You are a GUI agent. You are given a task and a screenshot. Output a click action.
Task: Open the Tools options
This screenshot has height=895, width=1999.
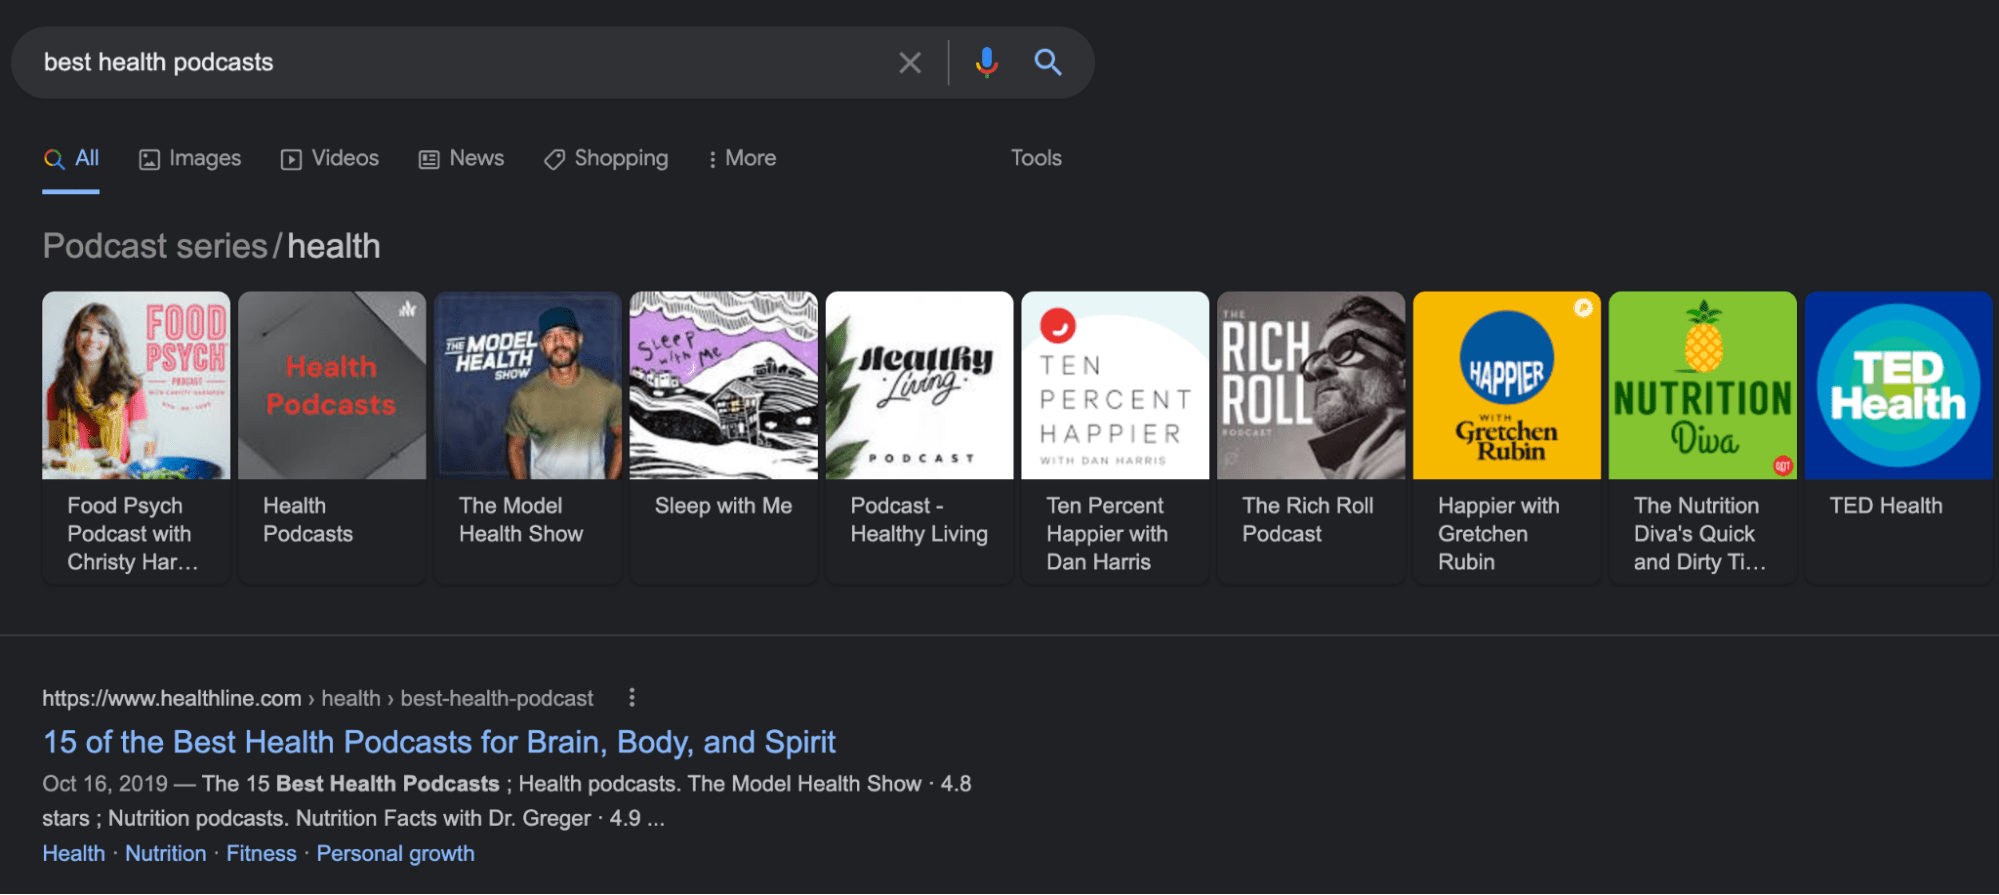click(x=1036, y=158)
